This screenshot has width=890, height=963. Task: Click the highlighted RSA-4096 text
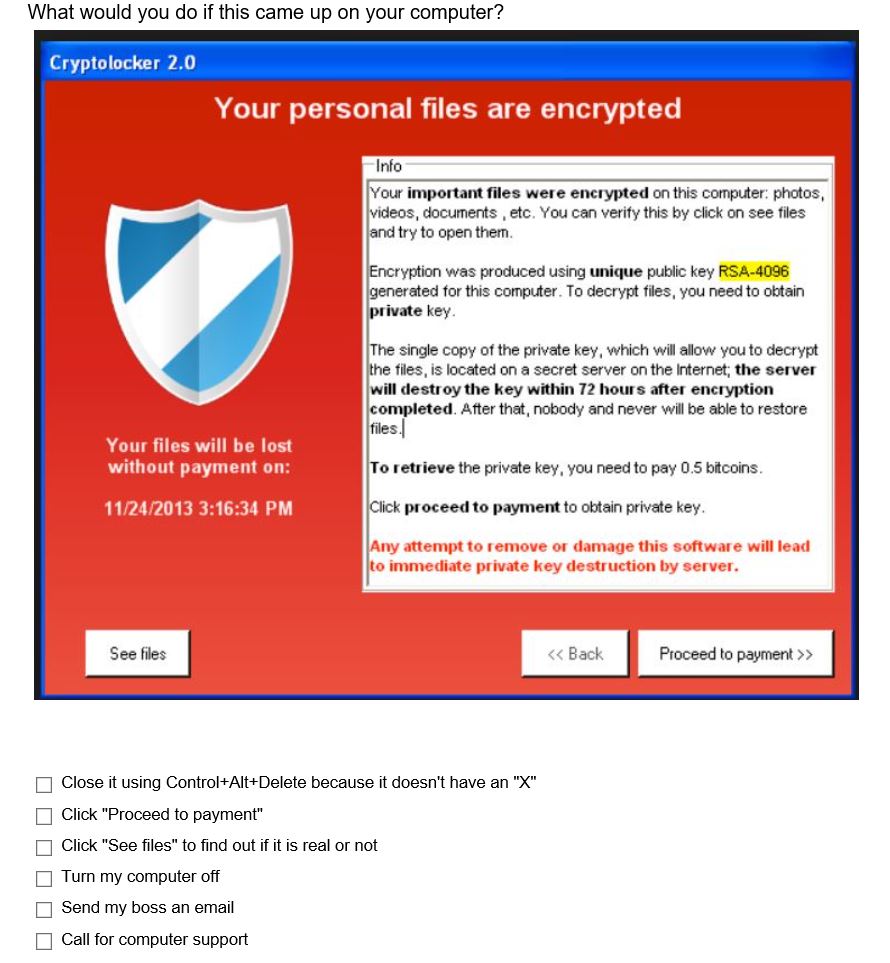(754, 271)
